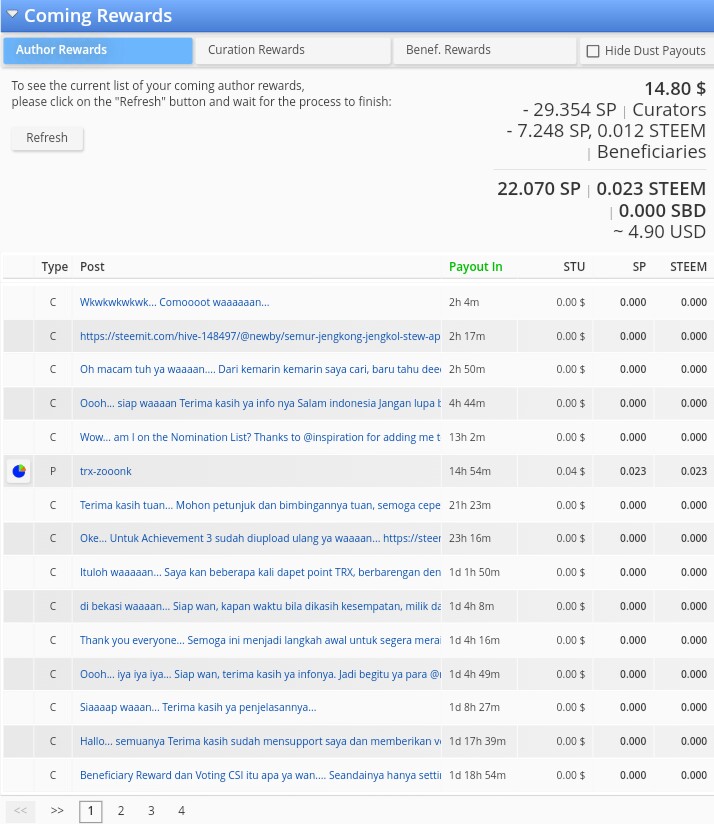714x824 pixels.
Task: Select page 1 in pagination
Action: coord(90,811)
